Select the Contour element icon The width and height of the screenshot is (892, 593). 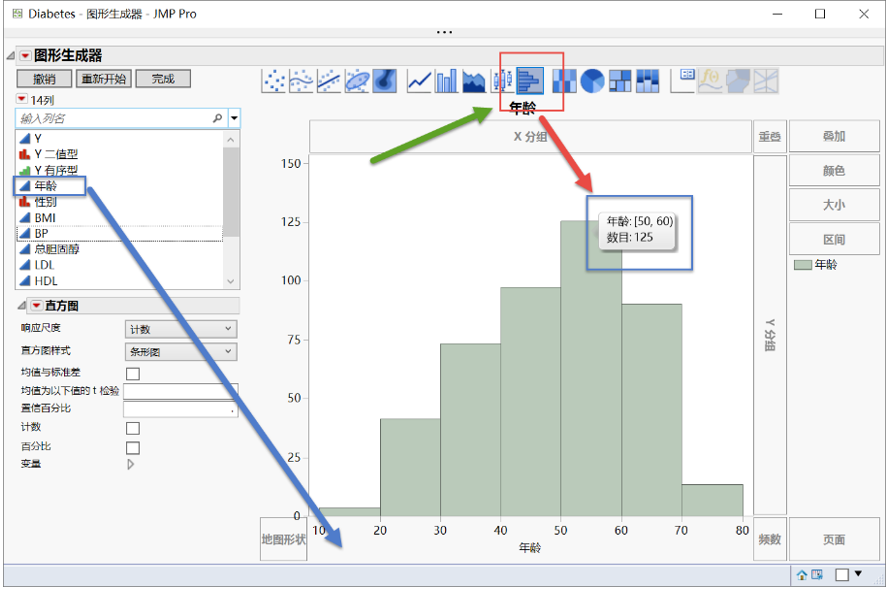(x=385, y=81)
